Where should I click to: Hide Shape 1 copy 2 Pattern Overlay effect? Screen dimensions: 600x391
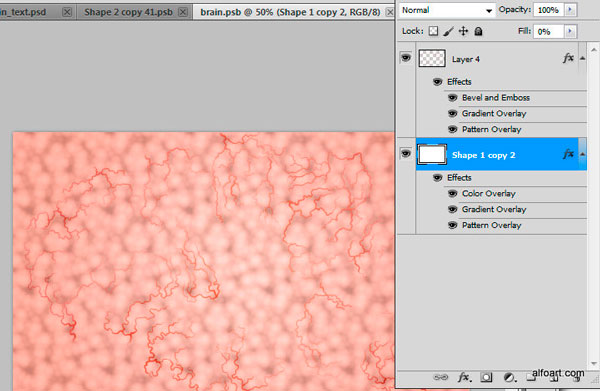pos(452,226)
